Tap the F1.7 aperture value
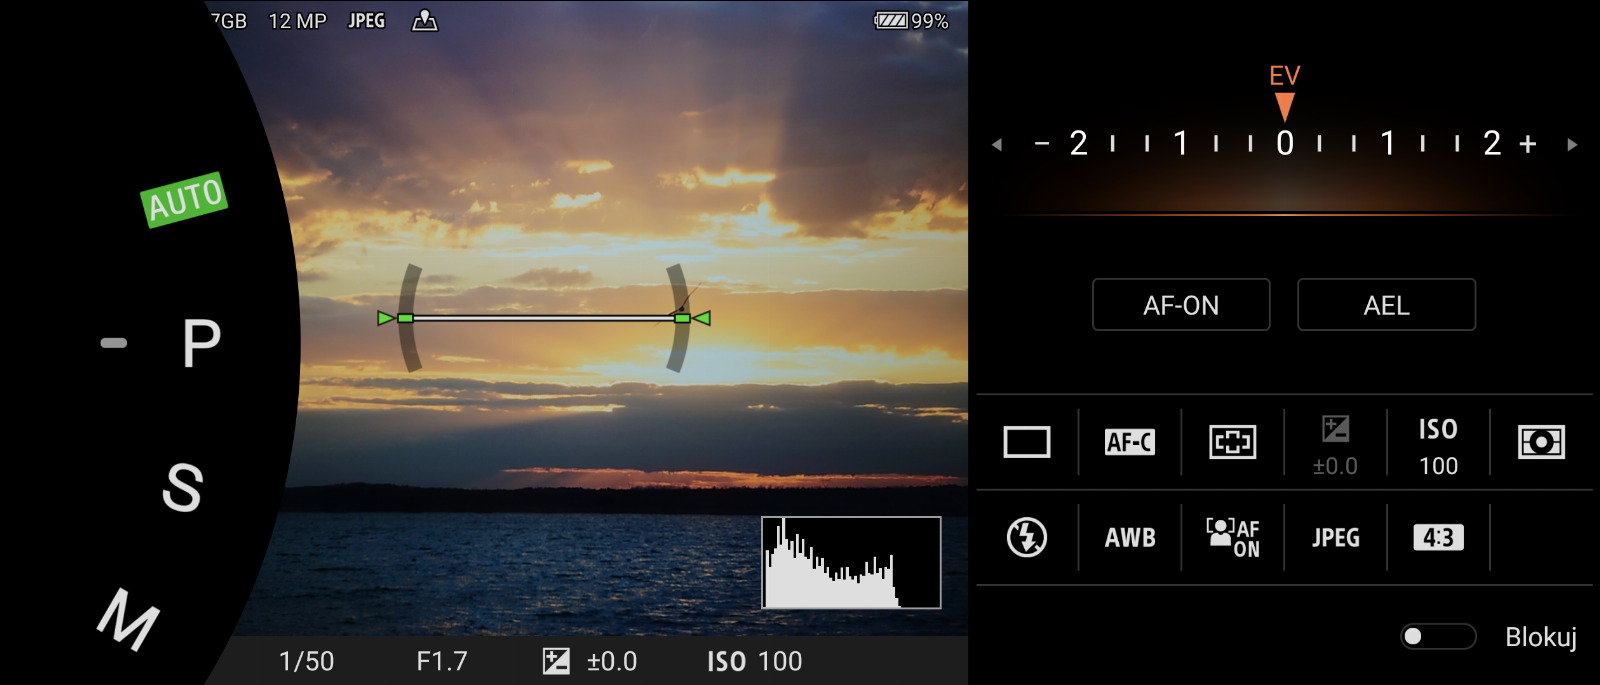The height and width of the screenshot is (685, 1600). click(442, 661)
